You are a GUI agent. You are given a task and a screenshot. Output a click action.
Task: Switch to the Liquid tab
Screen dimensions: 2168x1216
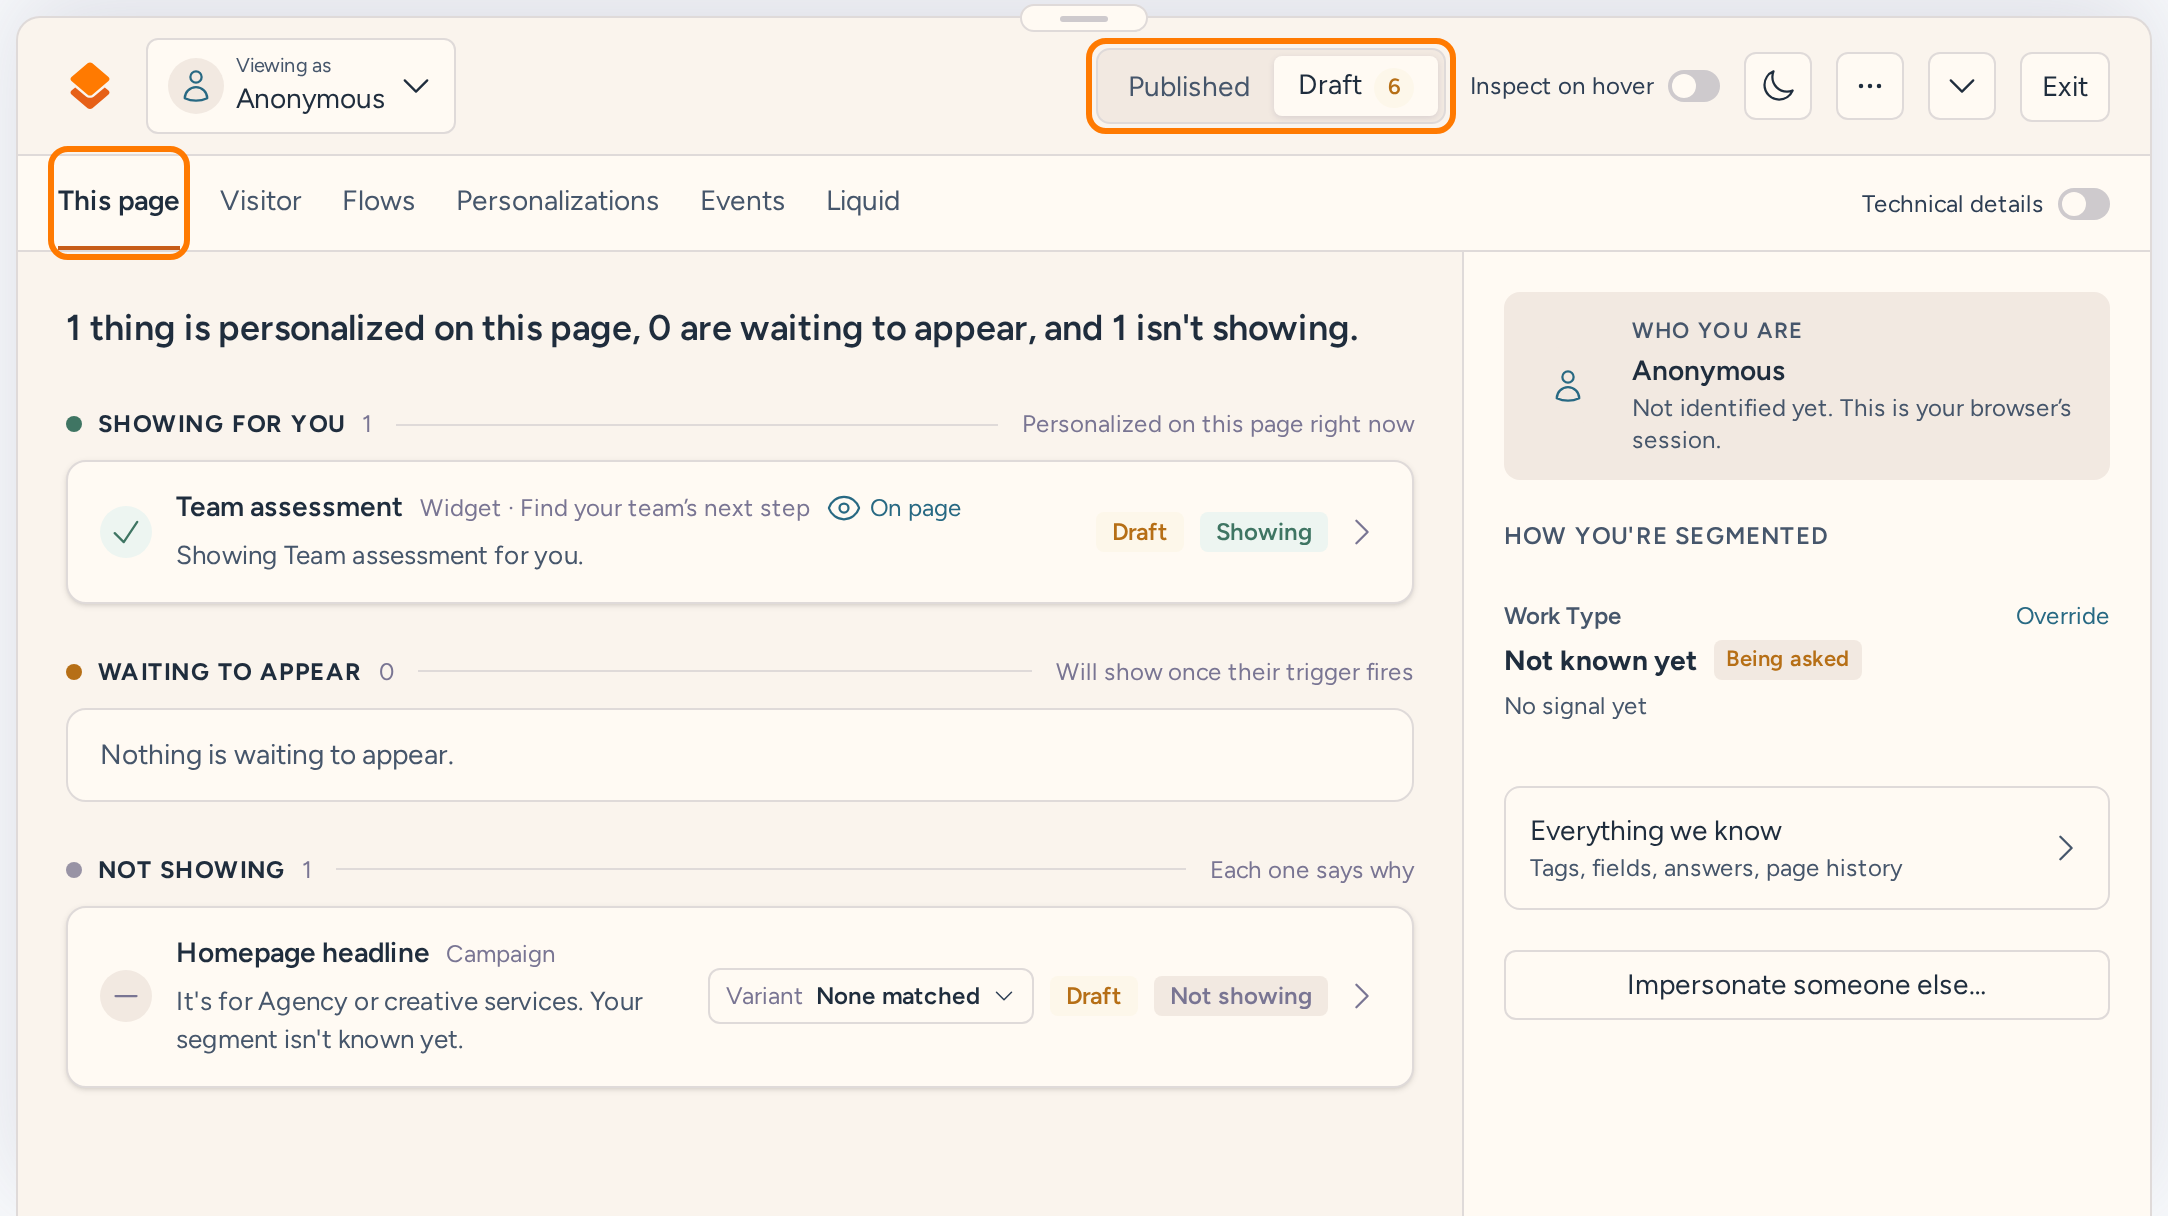pos(863,201)
